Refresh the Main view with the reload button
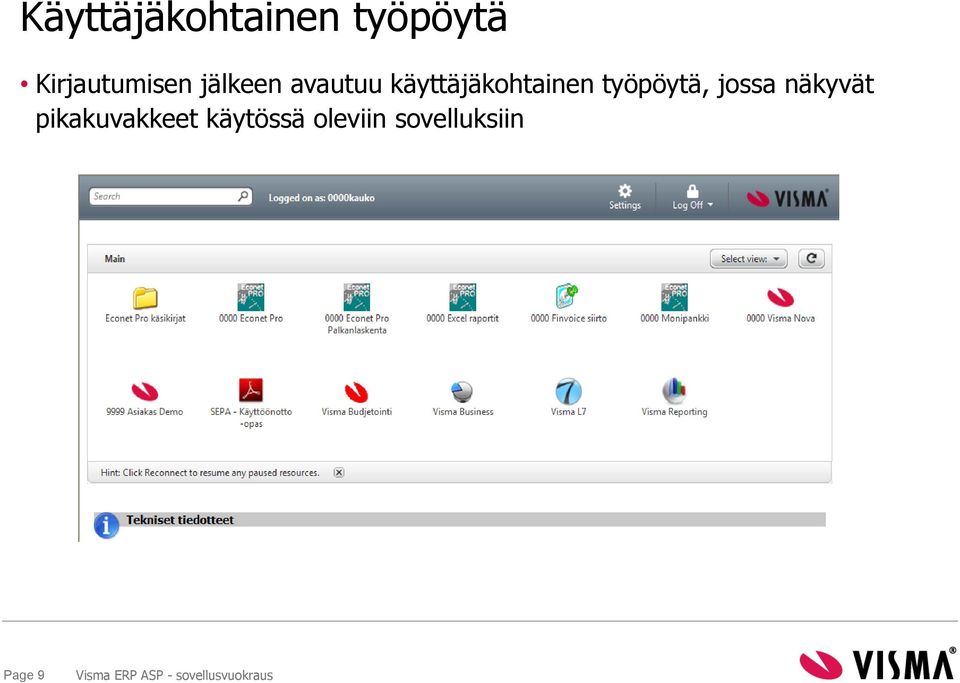This screenshot has width=960, height=683. coord(811,258)
